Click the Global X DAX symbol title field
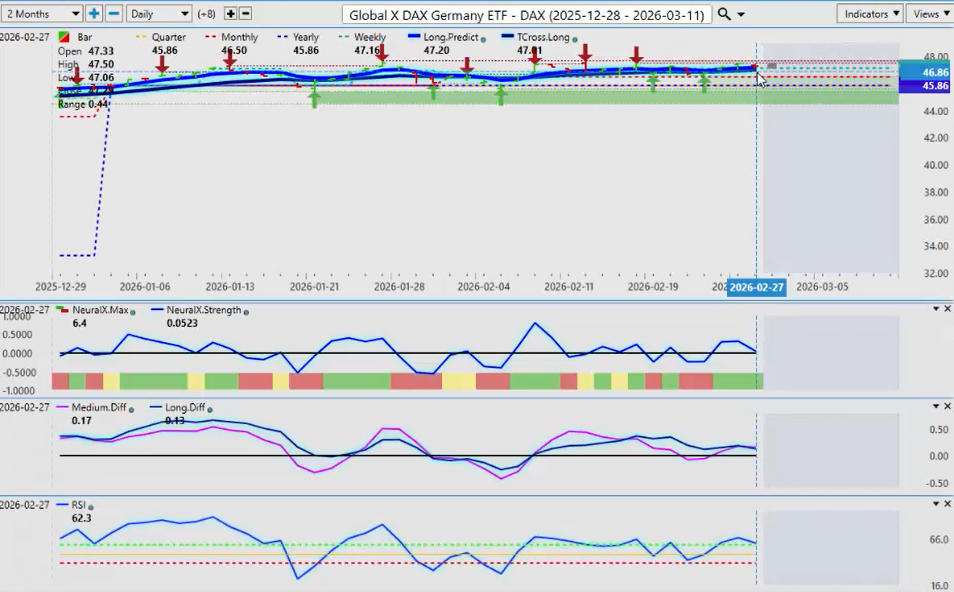Image resolution: width=954 pixels, height=592 pixels. [x=526, y=15]
